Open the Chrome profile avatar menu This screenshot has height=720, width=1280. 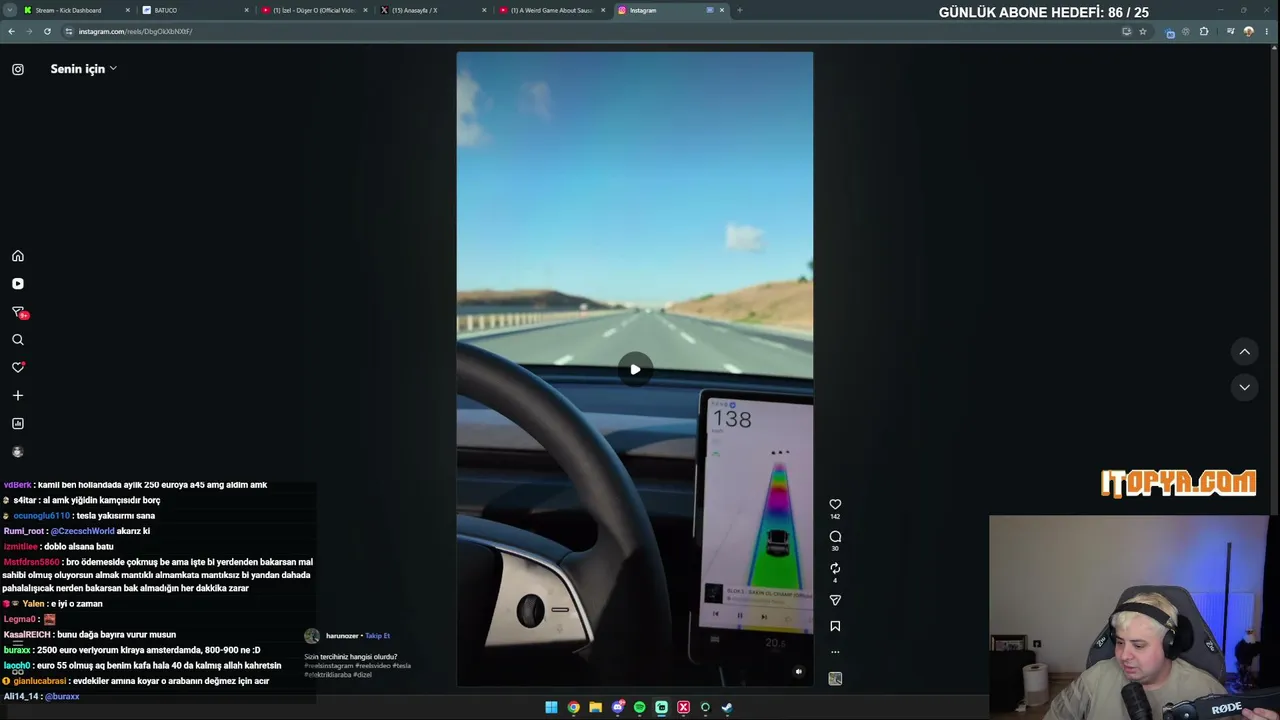point(1248,31)
